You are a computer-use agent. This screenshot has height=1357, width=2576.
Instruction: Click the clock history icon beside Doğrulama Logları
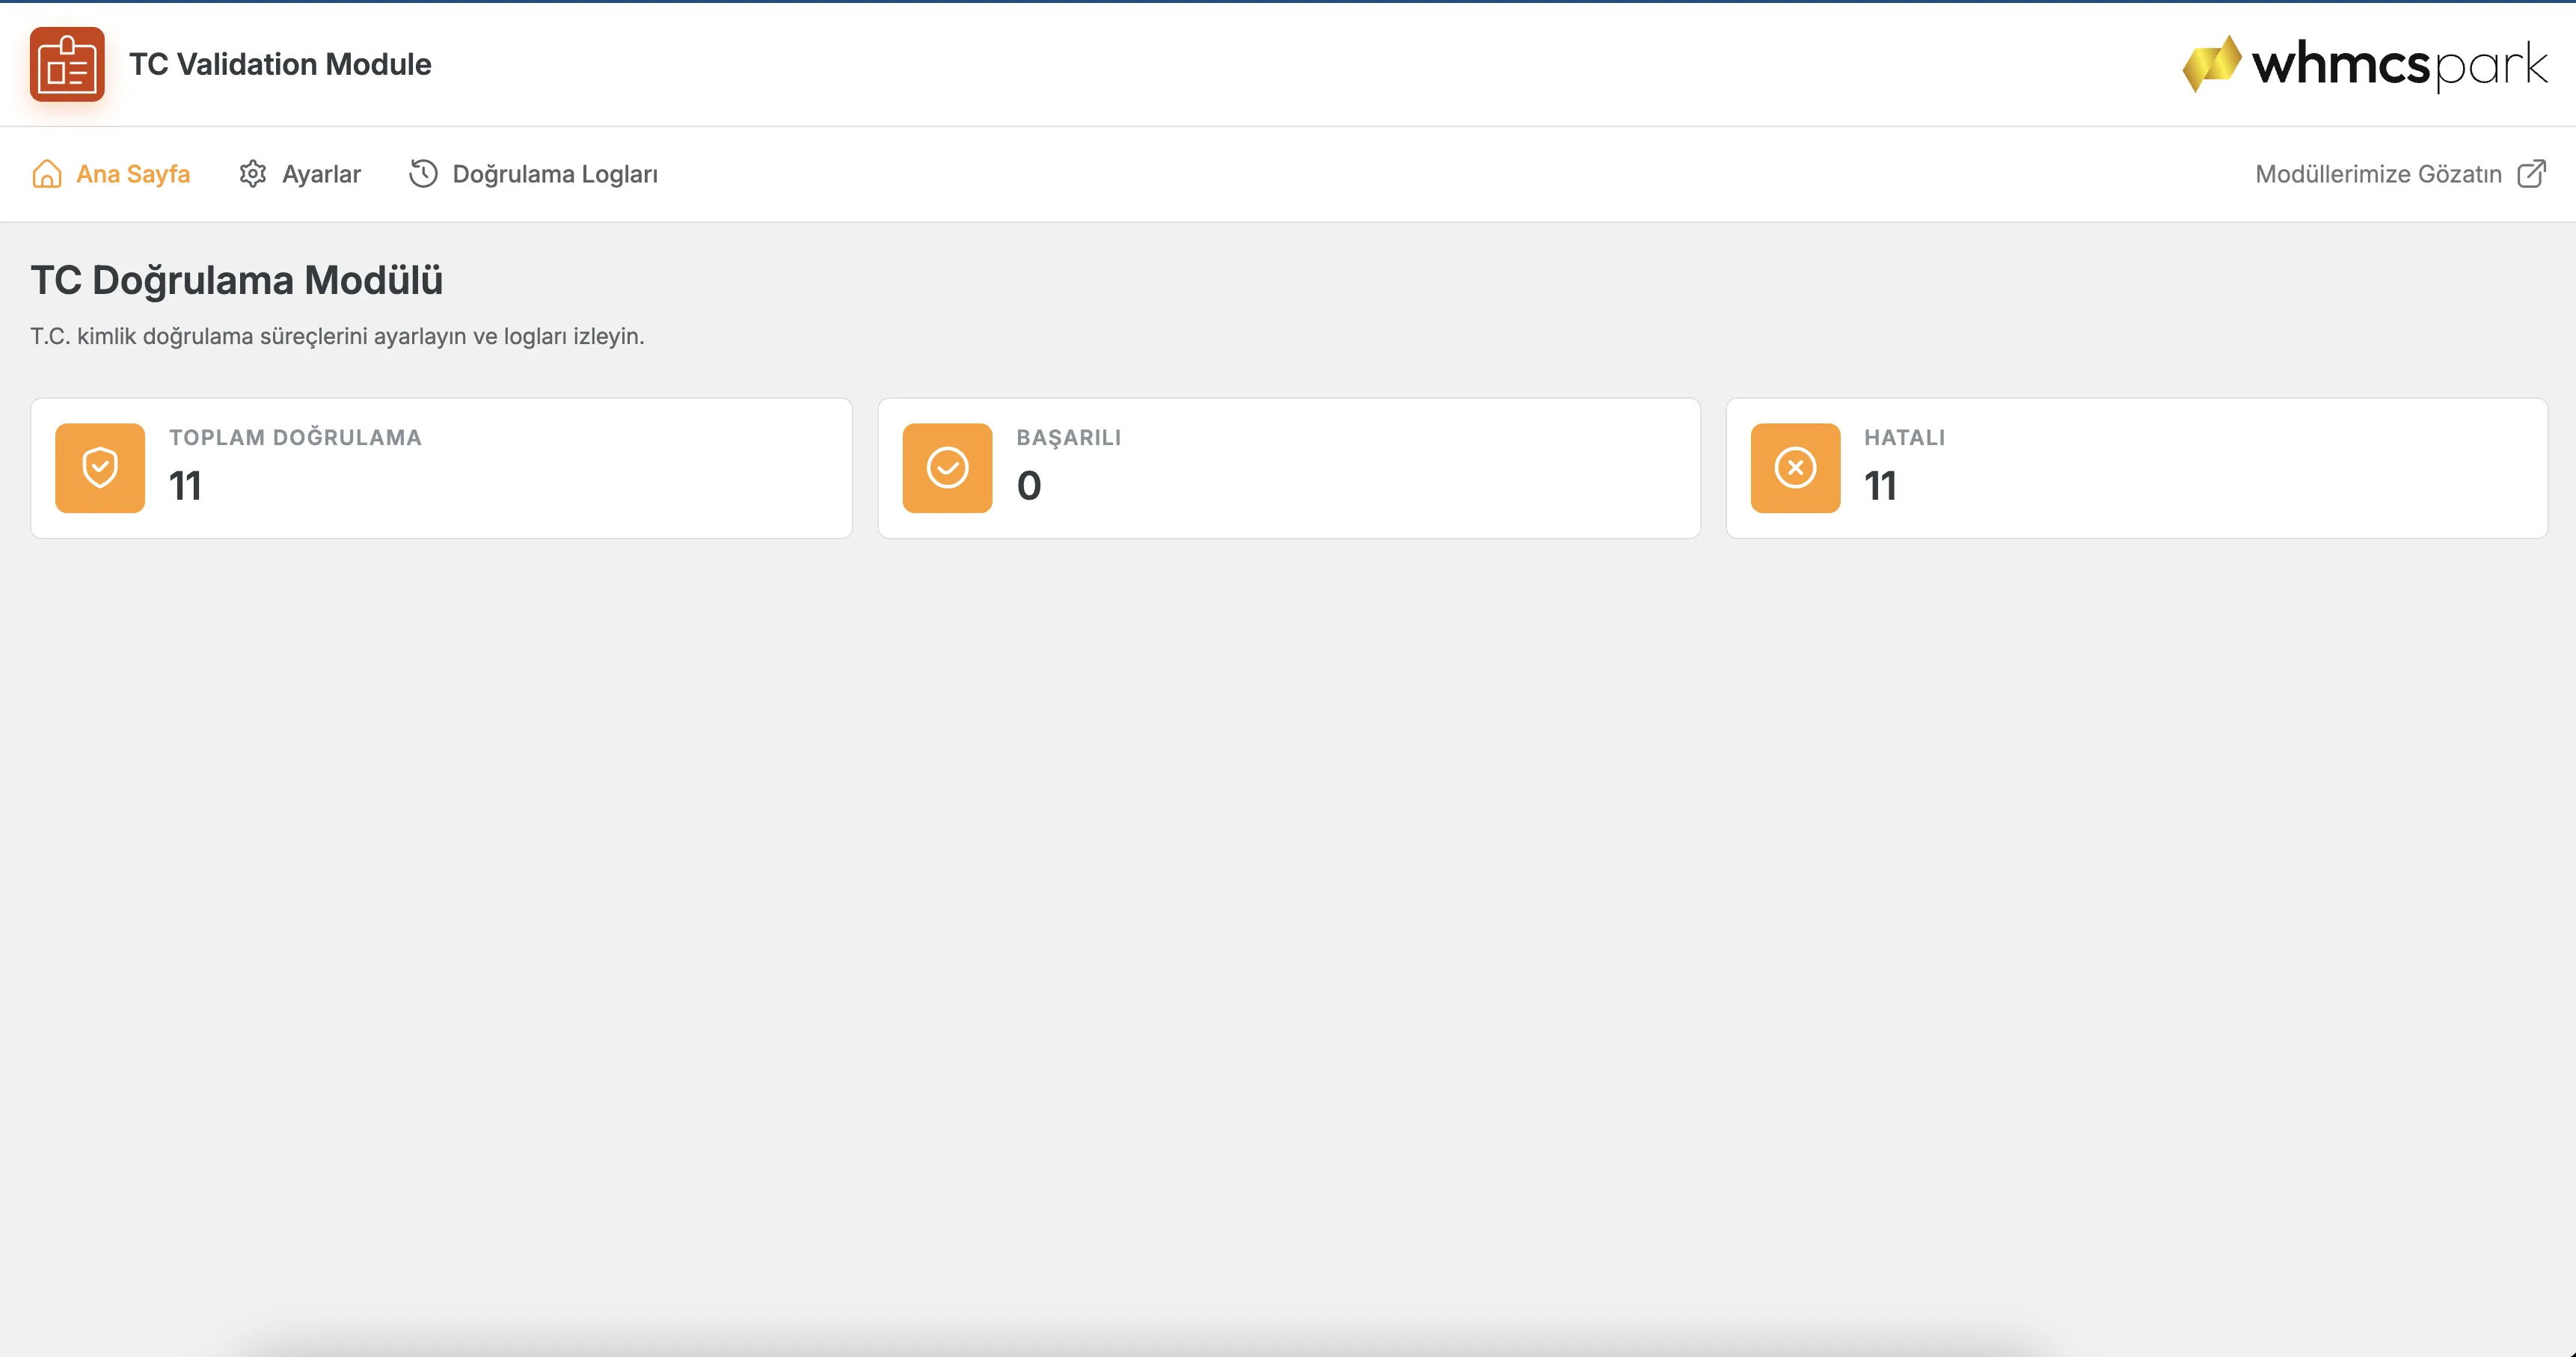coord(423,174)
